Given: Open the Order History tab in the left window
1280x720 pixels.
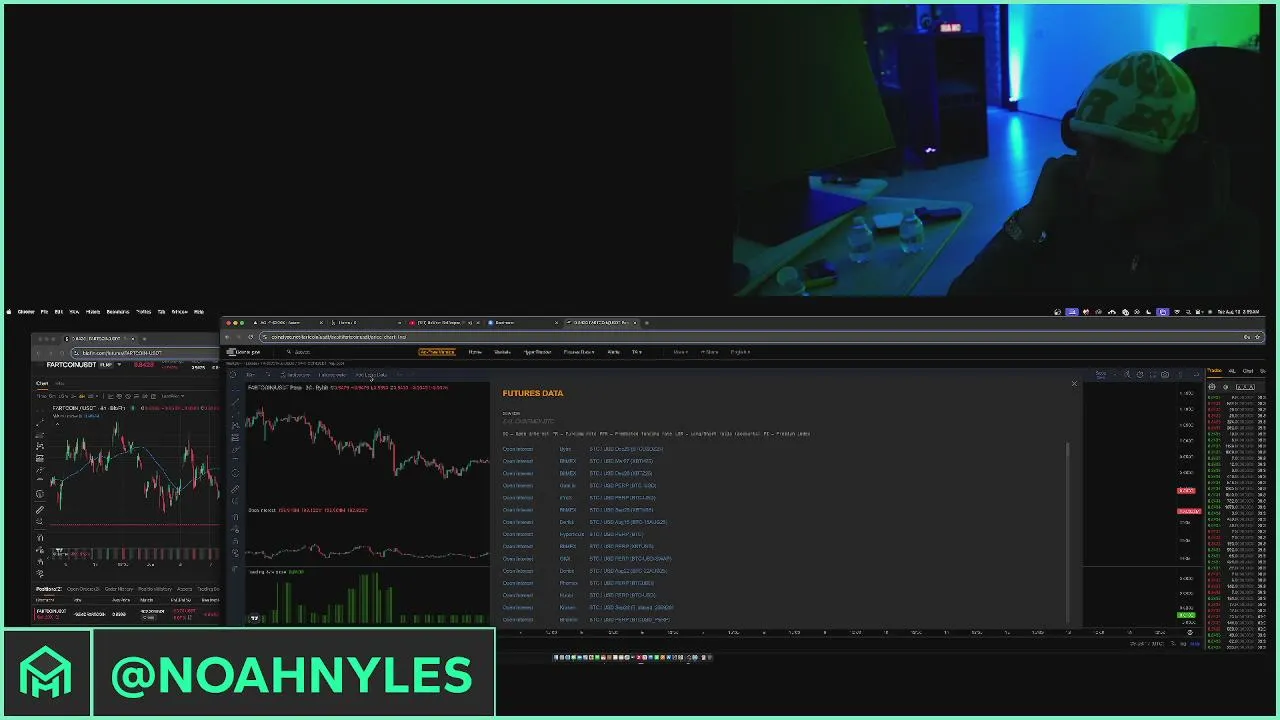Looking at the screenshot, I should (x=119, y=589).
